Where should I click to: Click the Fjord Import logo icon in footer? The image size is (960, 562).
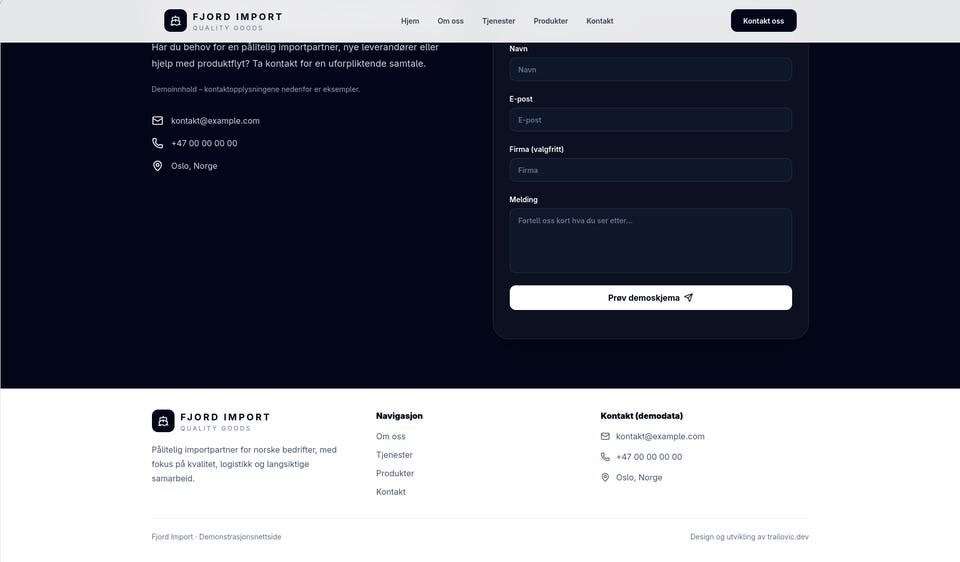click(x=163, y=421)
